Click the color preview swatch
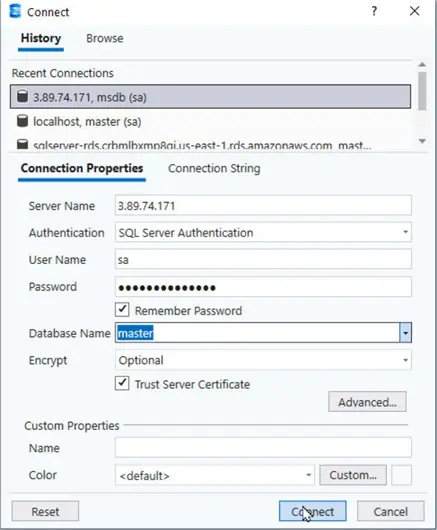Screen dimensions: 437x530 pyautogui.click(x=402, y=475)
